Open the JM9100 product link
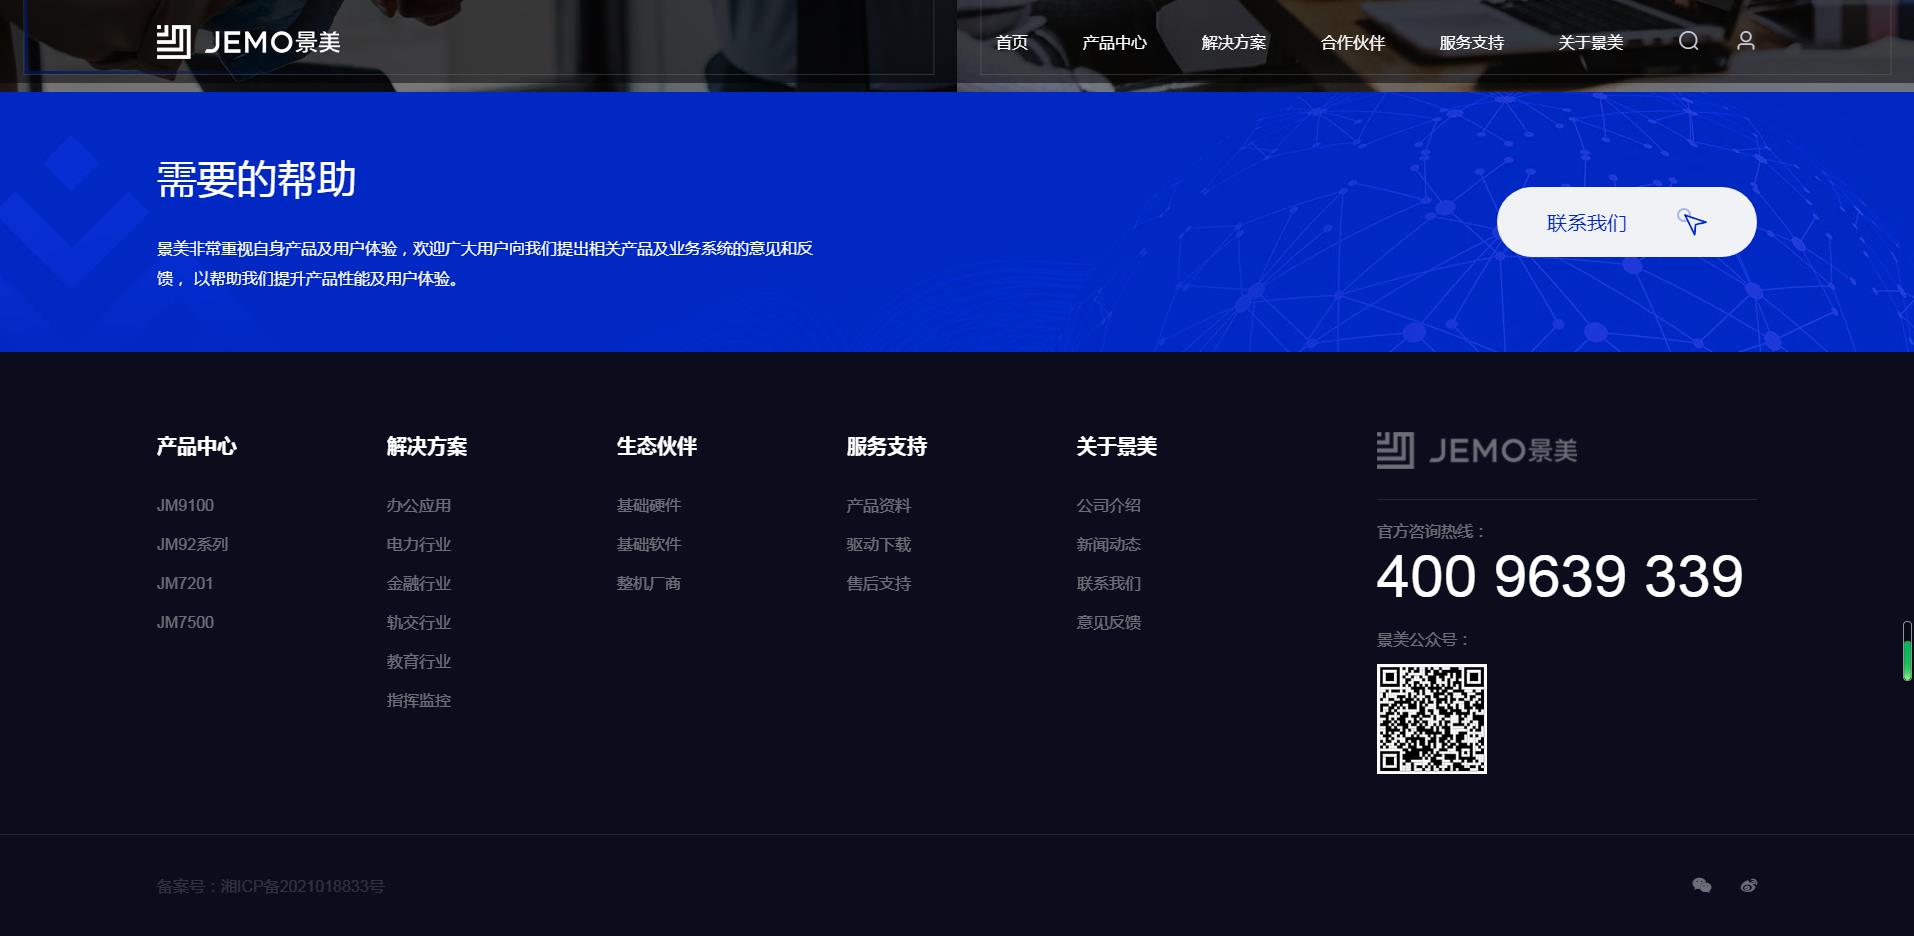This screenshot has width=1914, height=936. click(185, 506)
